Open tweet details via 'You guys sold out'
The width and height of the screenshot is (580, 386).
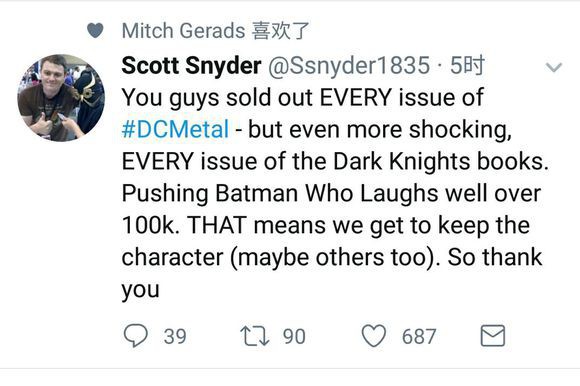point(218,98)
